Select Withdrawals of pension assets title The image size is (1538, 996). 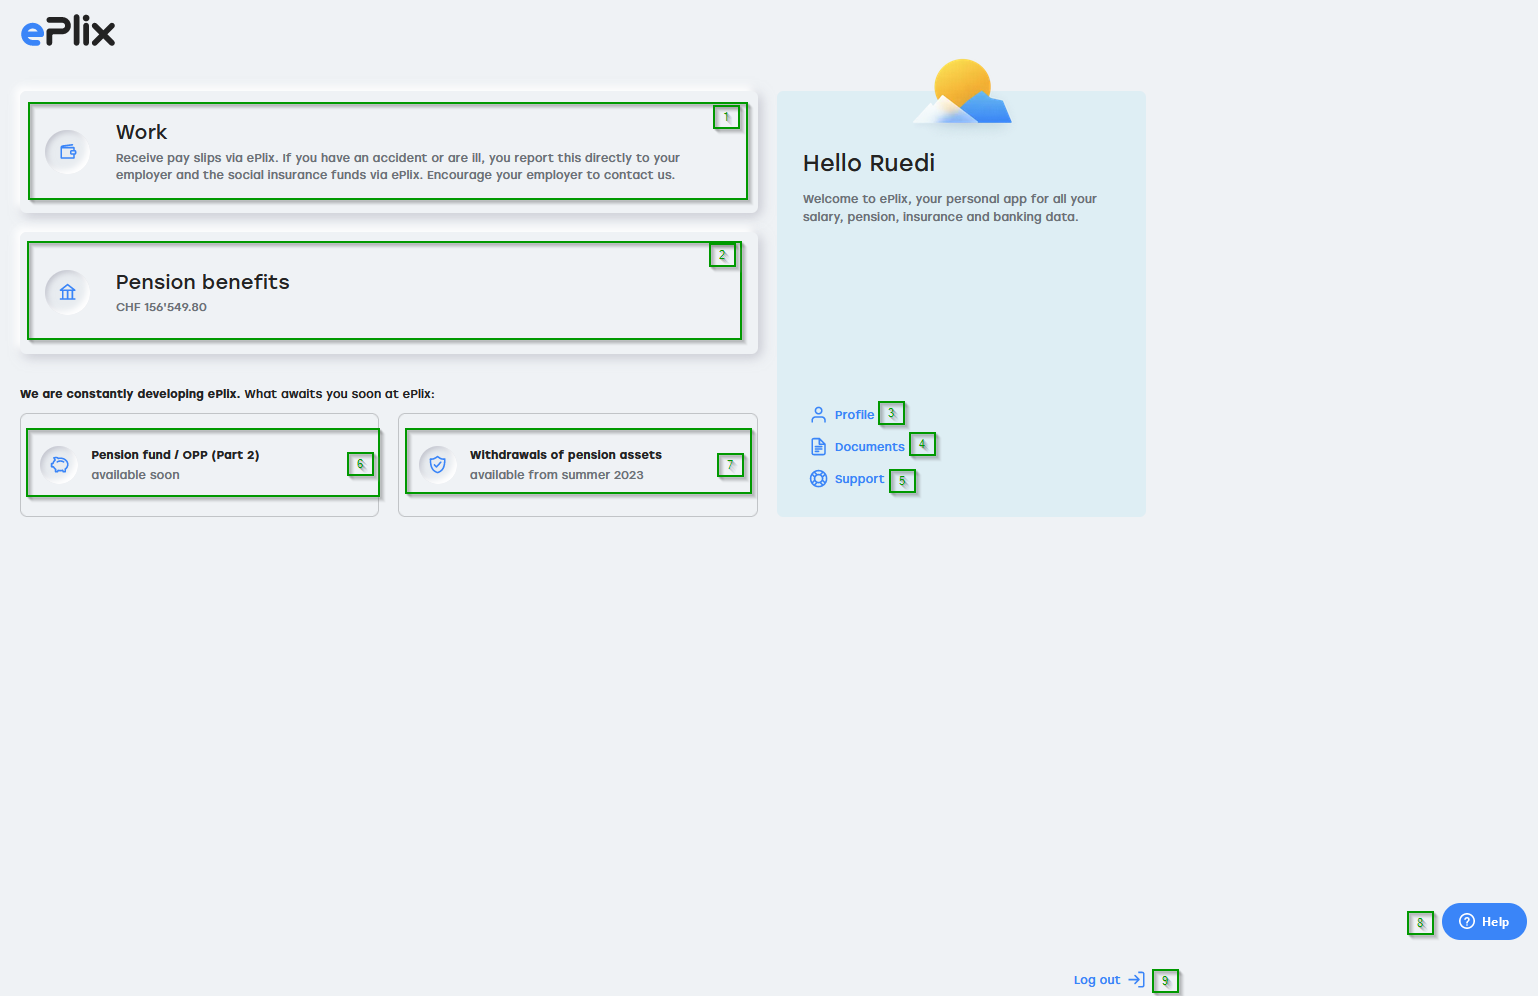(x=566, y=455)
